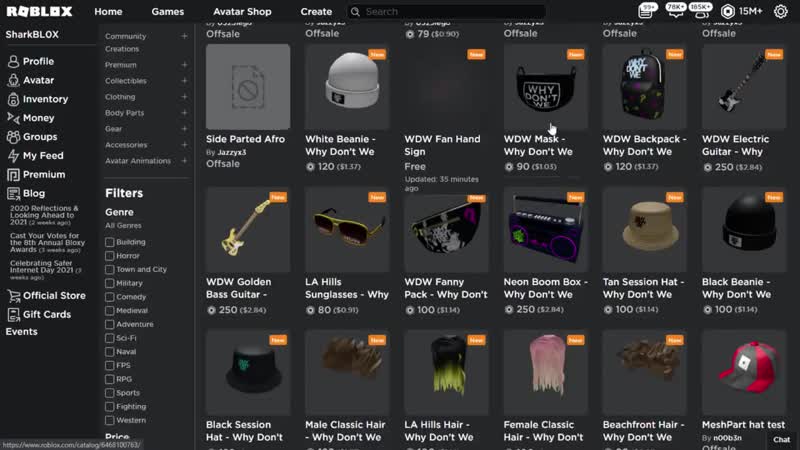Screen dimensions: 800x450
Task: Open the Blog sidebar icon
Action: 13,193
